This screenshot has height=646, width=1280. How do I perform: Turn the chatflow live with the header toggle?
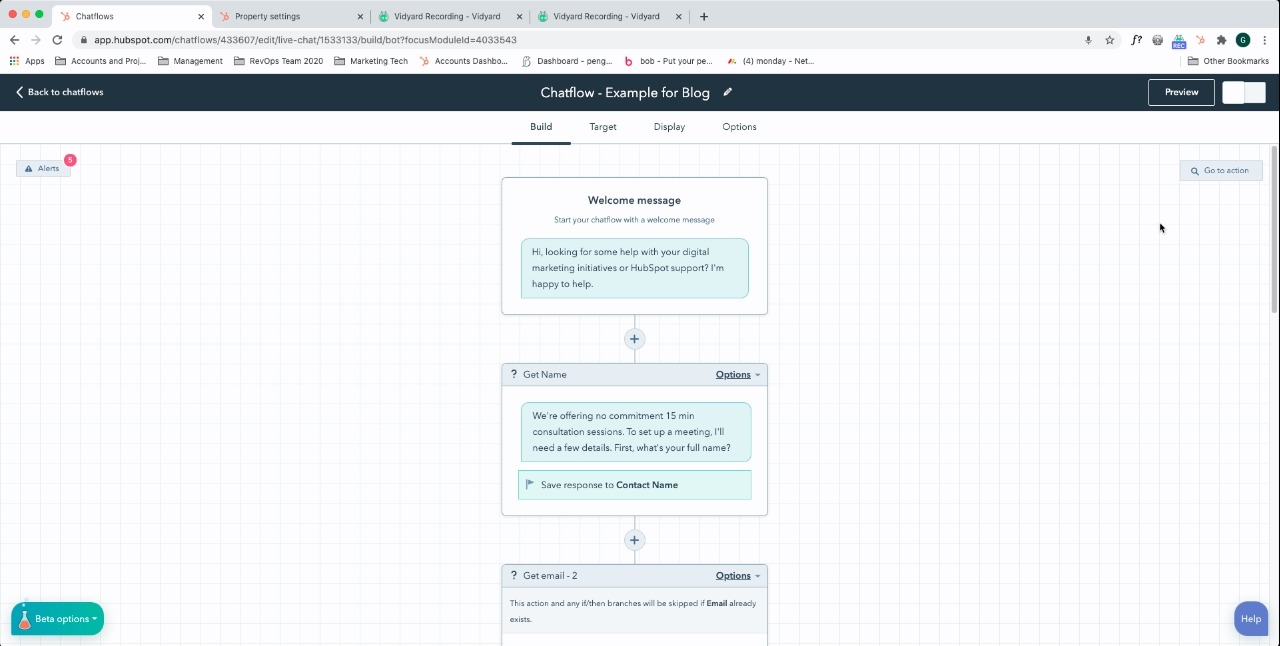(x=1244, y=92)
